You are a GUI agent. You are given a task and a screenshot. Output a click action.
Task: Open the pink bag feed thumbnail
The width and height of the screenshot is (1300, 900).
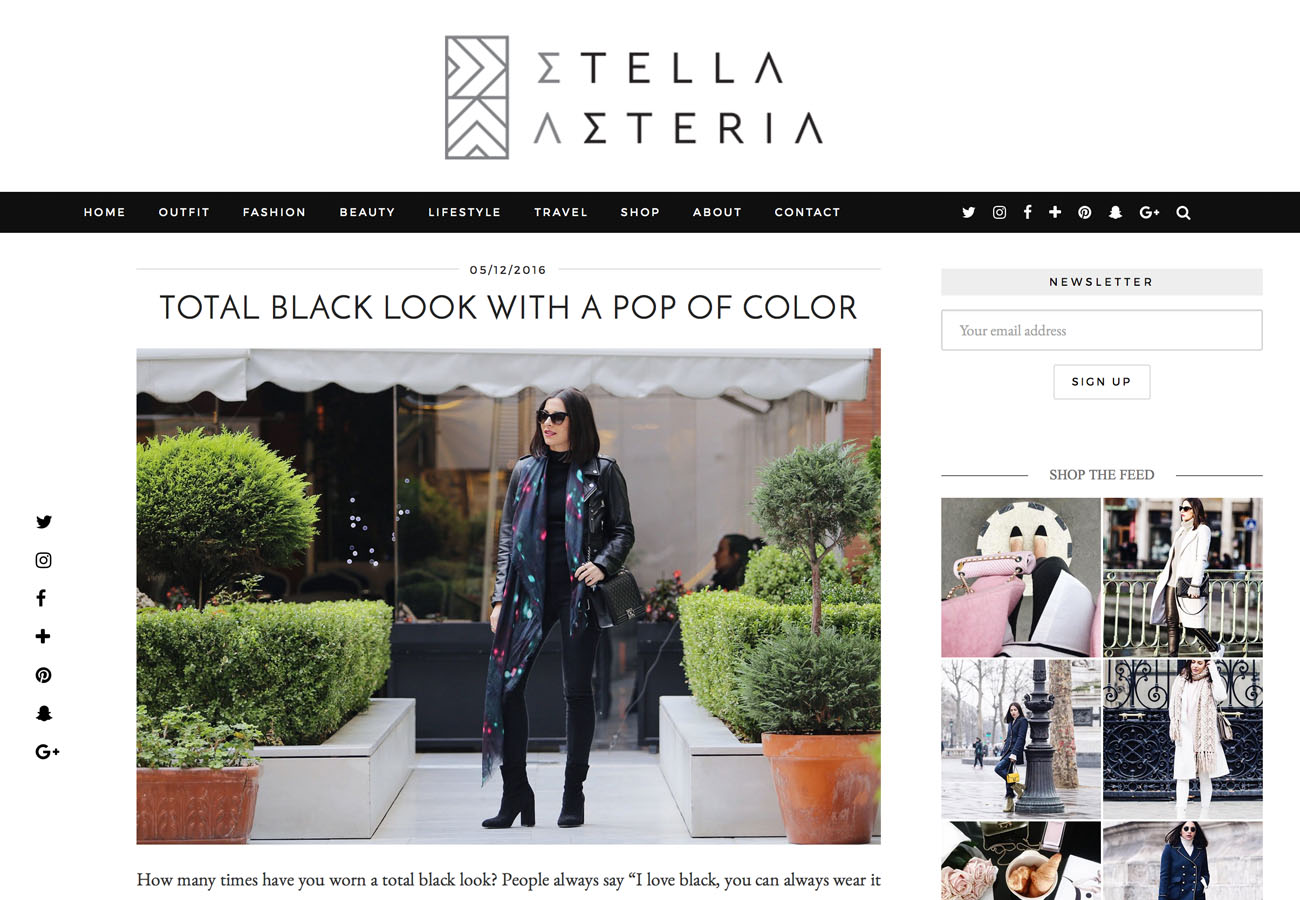click(1020, 577)
